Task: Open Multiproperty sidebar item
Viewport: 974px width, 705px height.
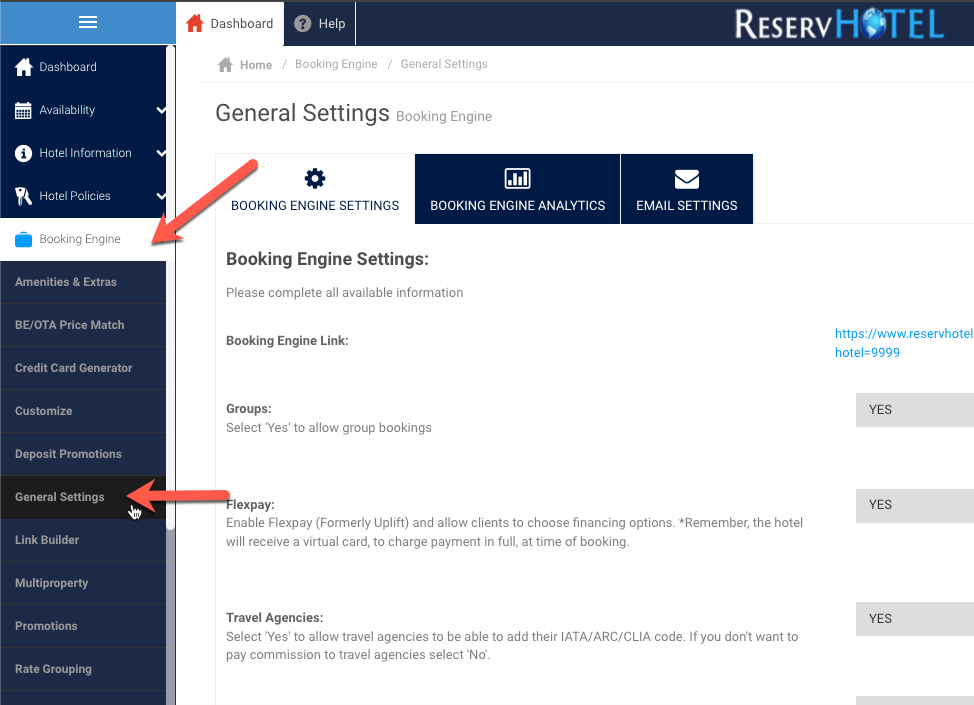Action: click(x=83, y=583)
